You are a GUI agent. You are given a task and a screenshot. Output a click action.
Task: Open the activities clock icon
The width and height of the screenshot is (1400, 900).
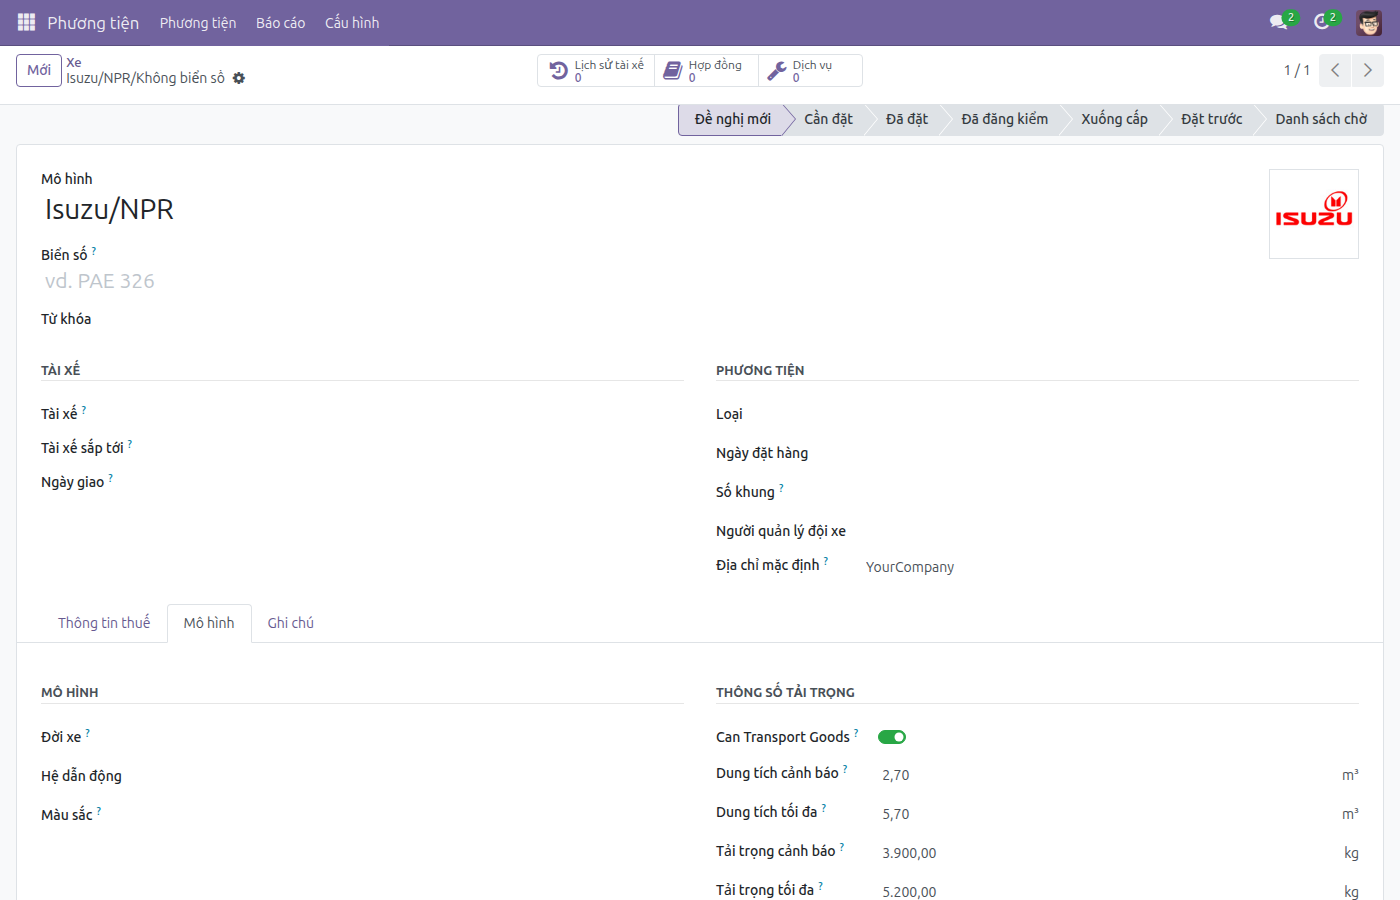[x=1322, y=22]
